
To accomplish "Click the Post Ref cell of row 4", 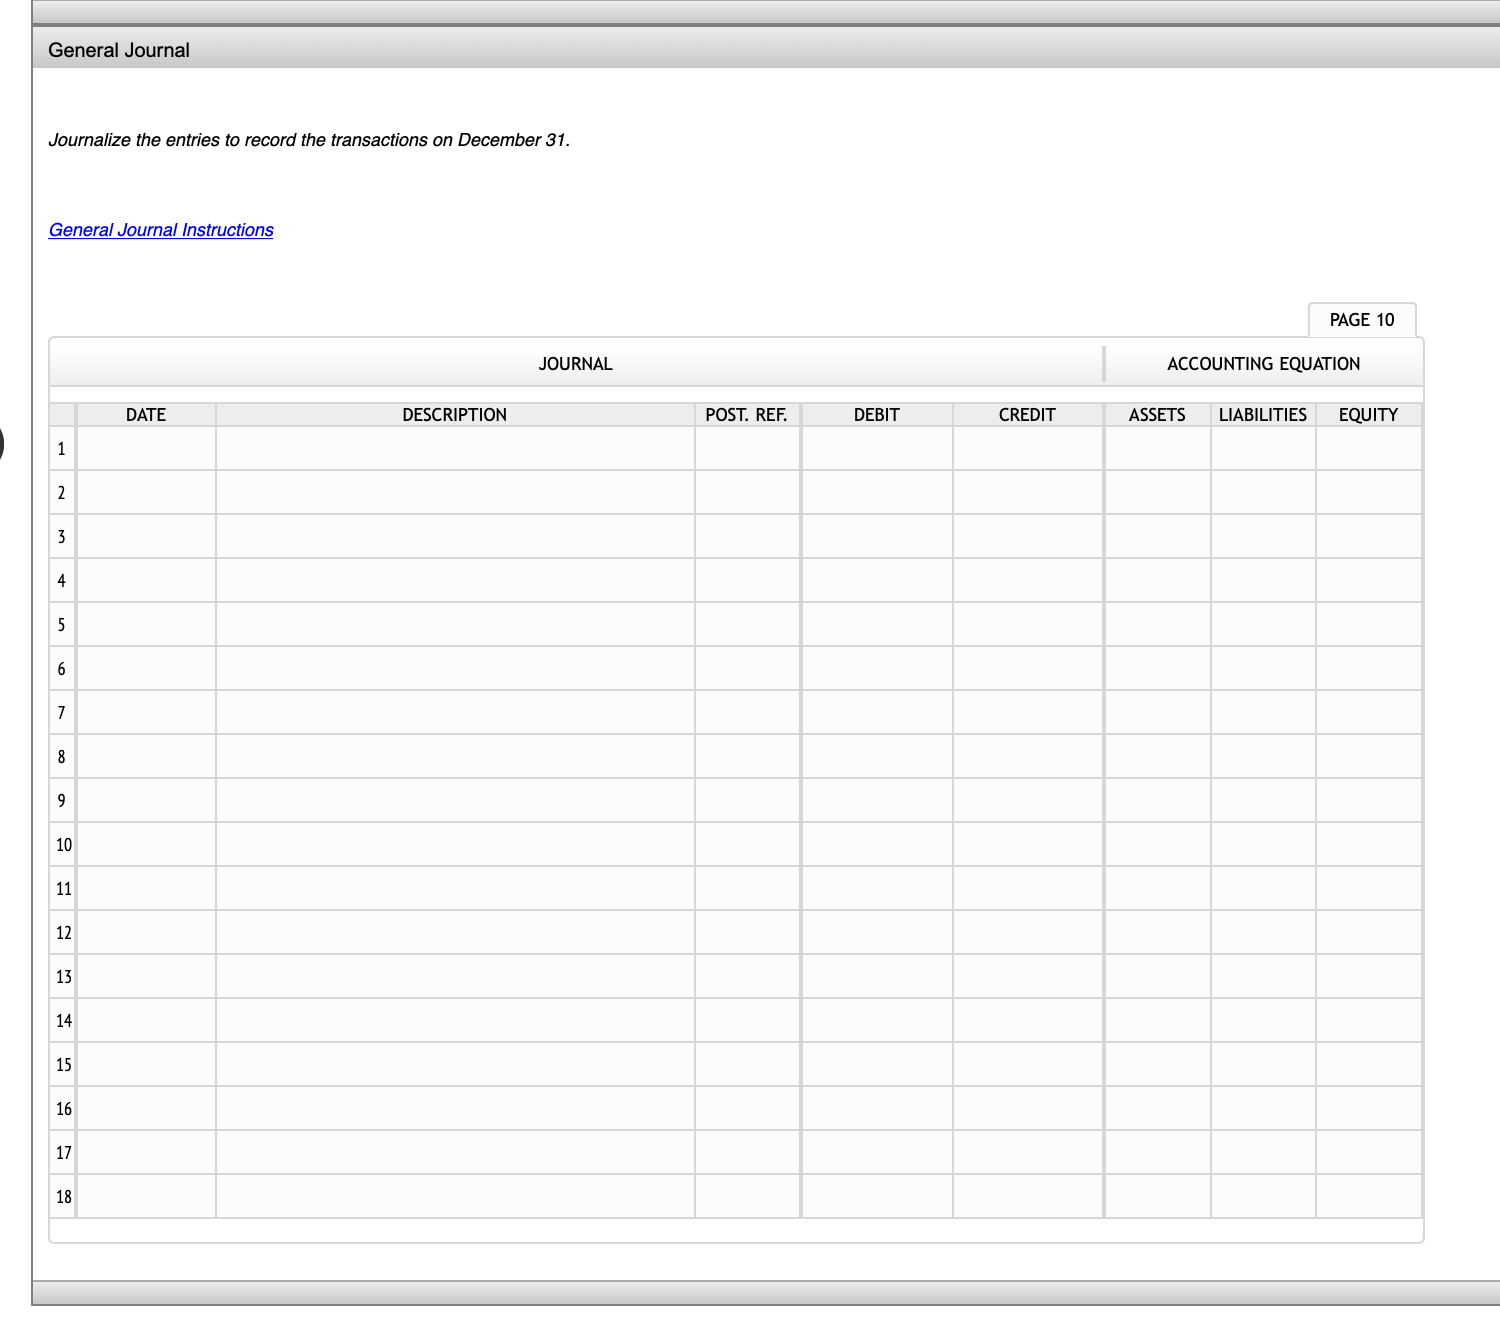I will coord(746,580).
